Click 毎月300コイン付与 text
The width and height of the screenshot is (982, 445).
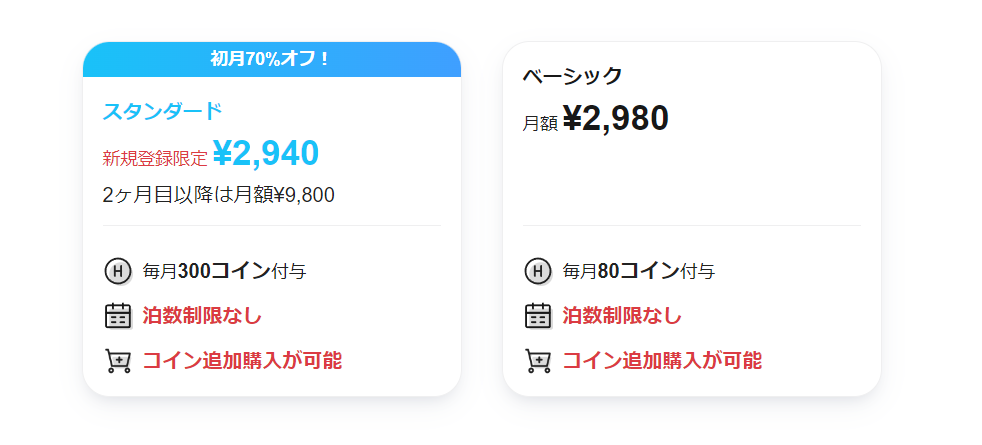click(224, 272)
